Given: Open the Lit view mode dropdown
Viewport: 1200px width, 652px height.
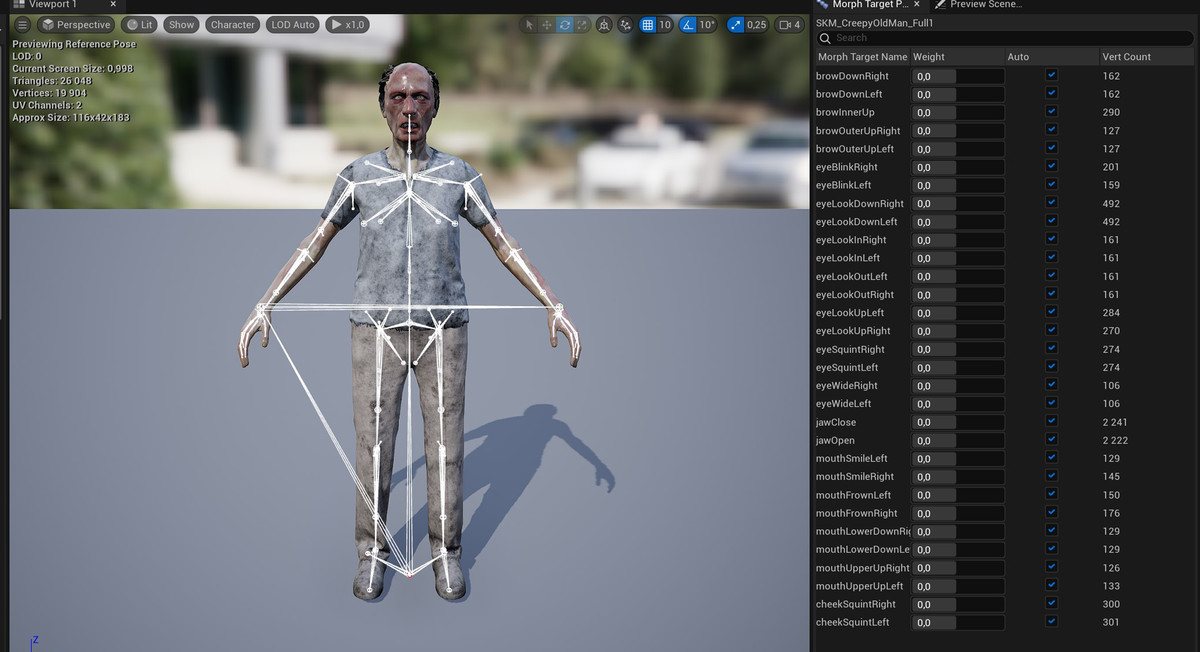Looking at the screenshot, I should 140,25.
